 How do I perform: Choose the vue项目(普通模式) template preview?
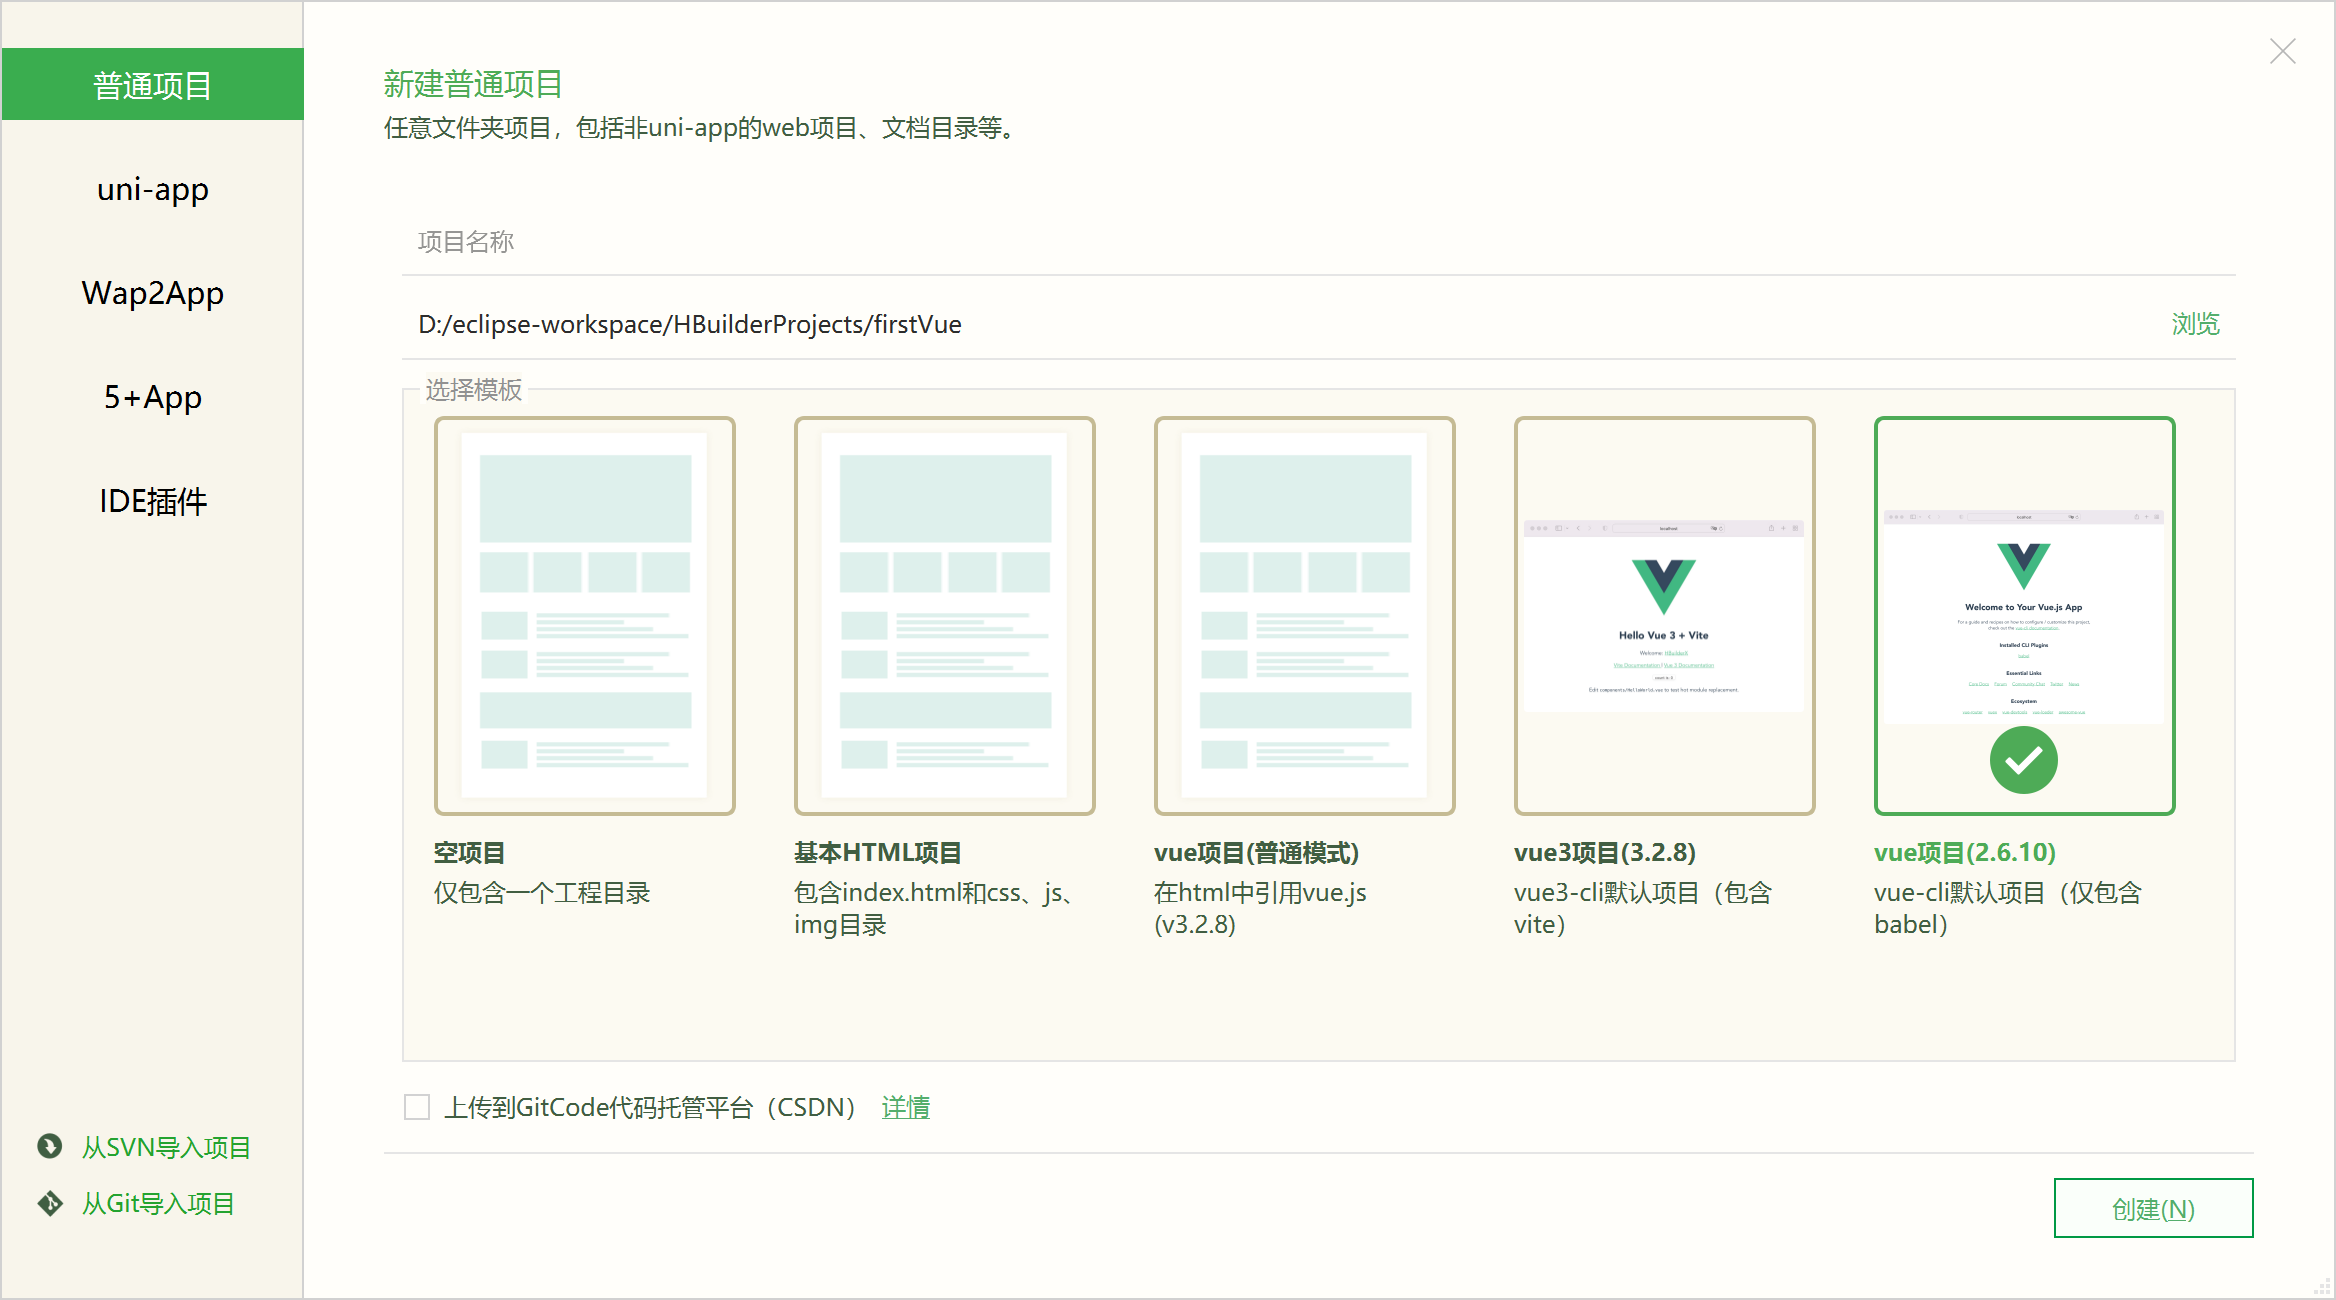pos(1304,614)
